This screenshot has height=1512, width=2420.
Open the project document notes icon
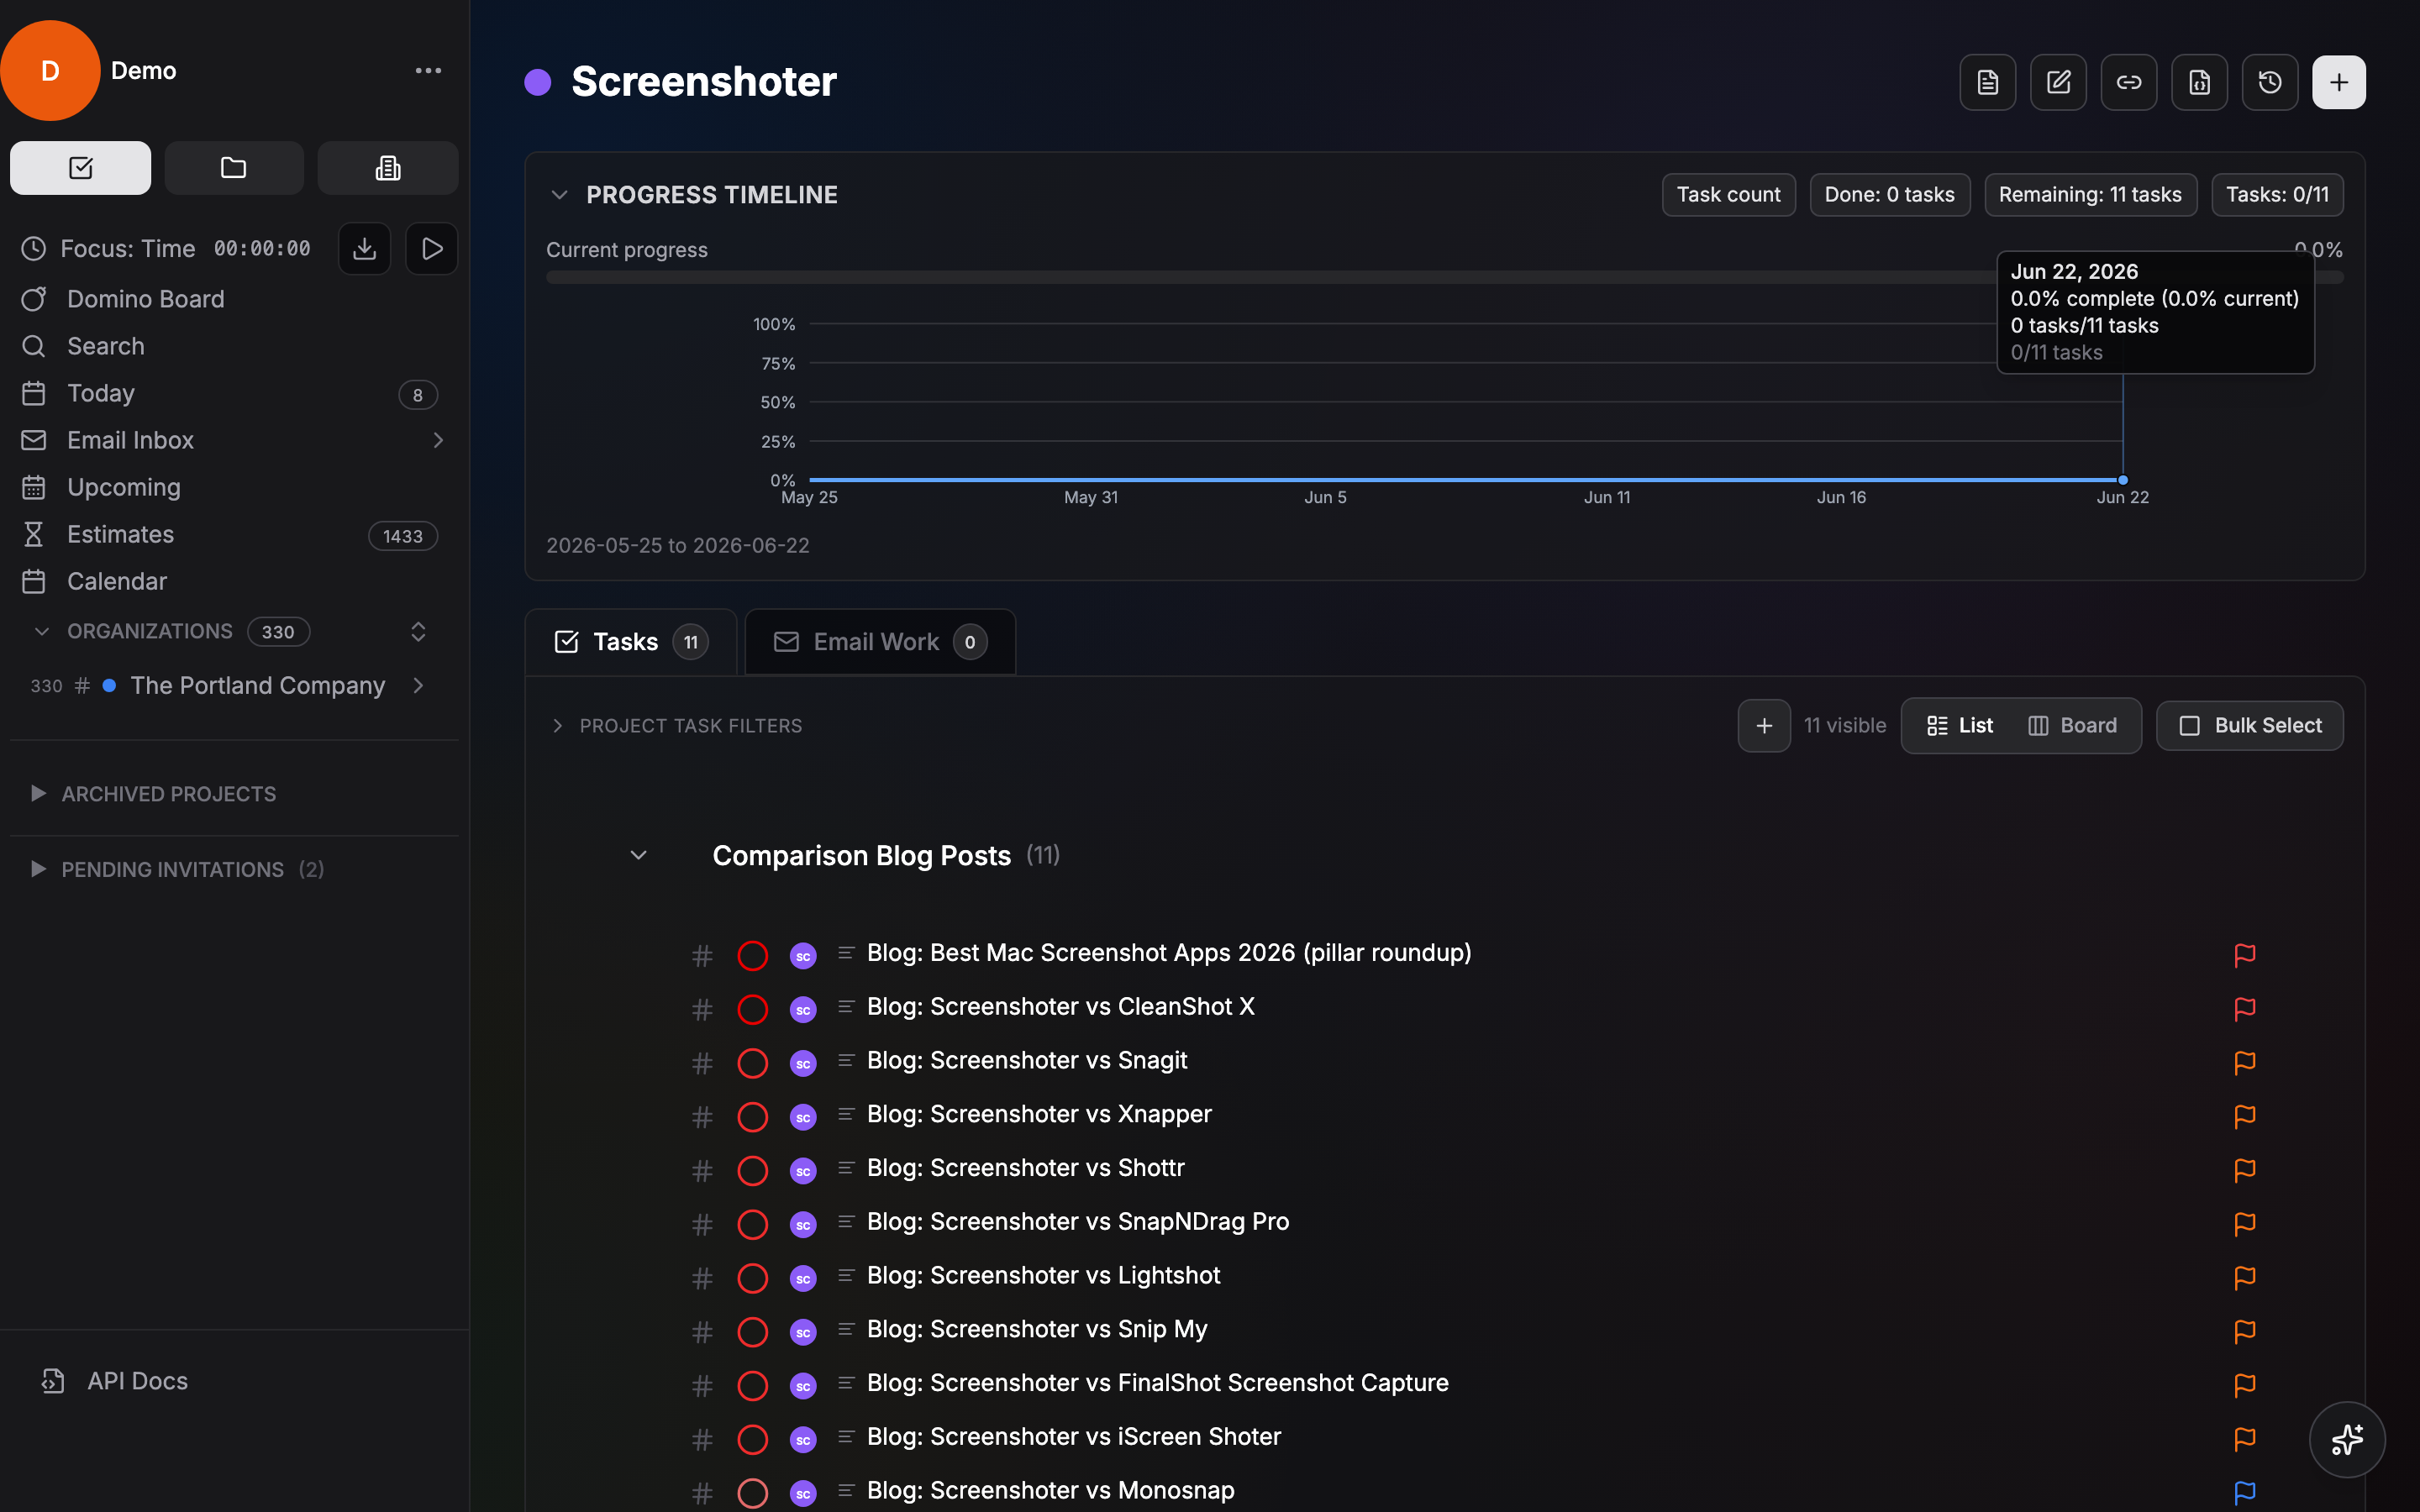click(1988, 82)
